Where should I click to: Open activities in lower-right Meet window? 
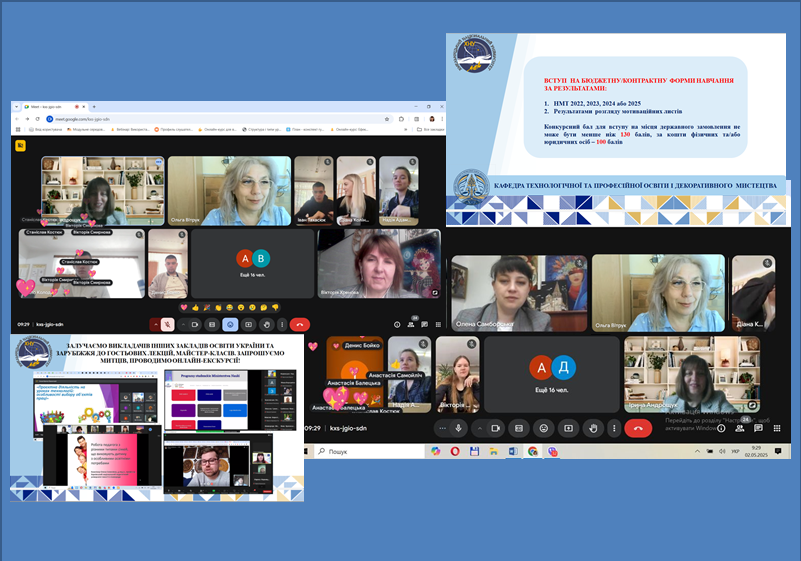coord(777,428)
